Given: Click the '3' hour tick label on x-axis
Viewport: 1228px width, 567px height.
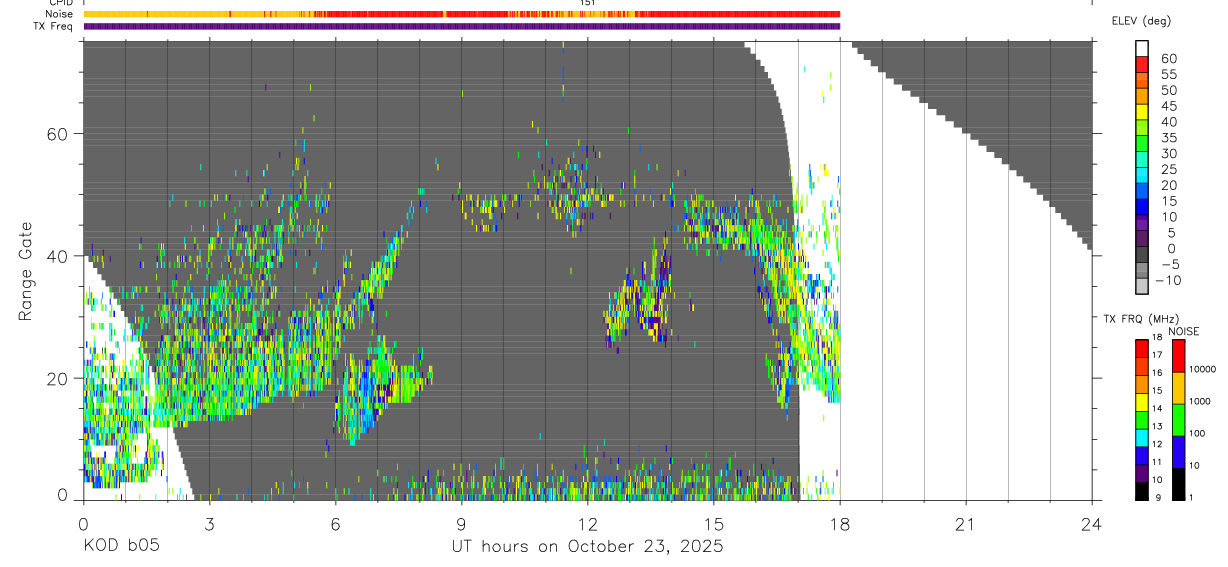Looking at the screenshot, I should pyautogui.click(x=209, y=523).
